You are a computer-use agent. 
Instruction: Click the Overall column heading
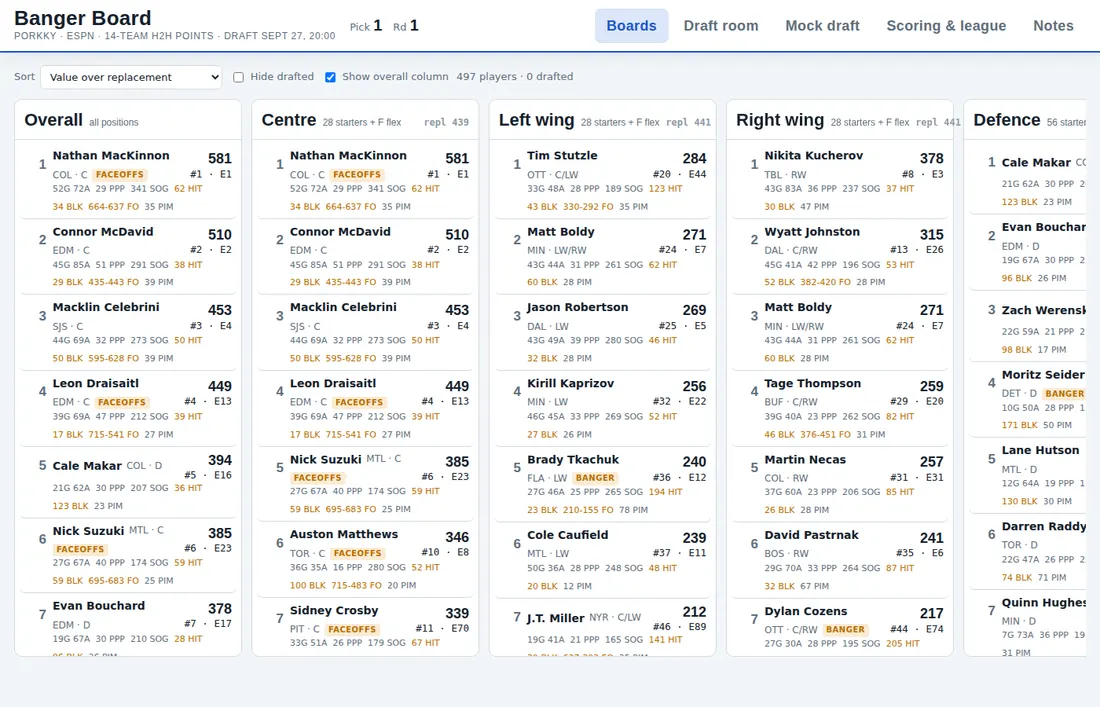click(53, 120)
